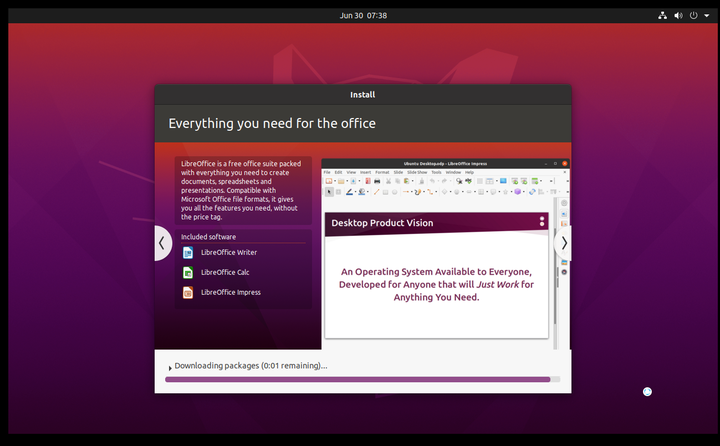
Task: Open the clock showing Jun 30 07:38
Action: pyautogui.click(x=363, y=15)
